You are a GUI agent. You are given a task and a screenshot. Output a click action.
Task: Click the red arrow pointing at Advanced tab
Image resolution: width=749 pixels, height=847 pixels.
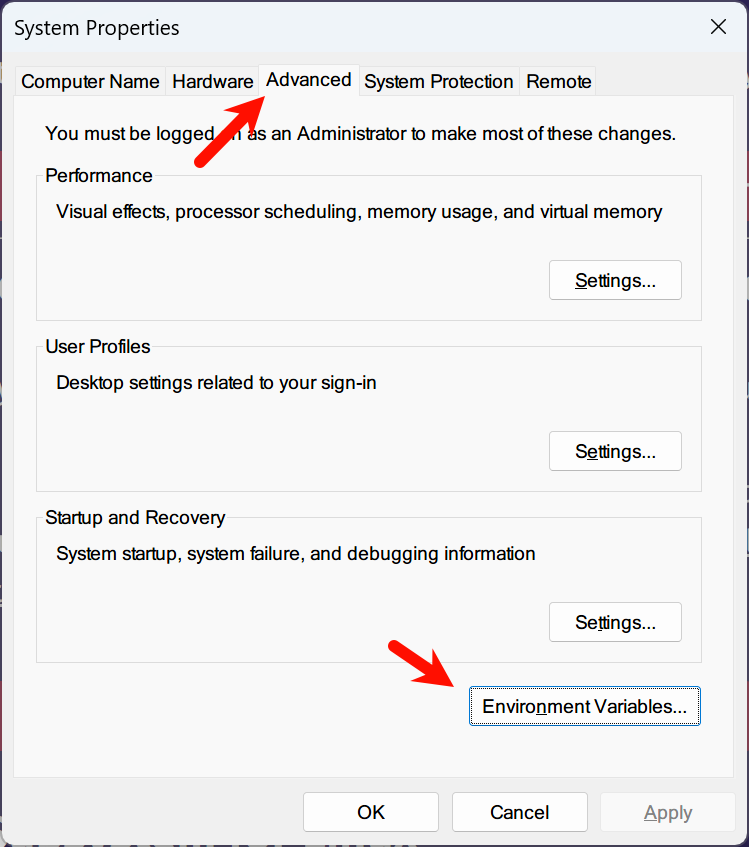coord(230,130)
